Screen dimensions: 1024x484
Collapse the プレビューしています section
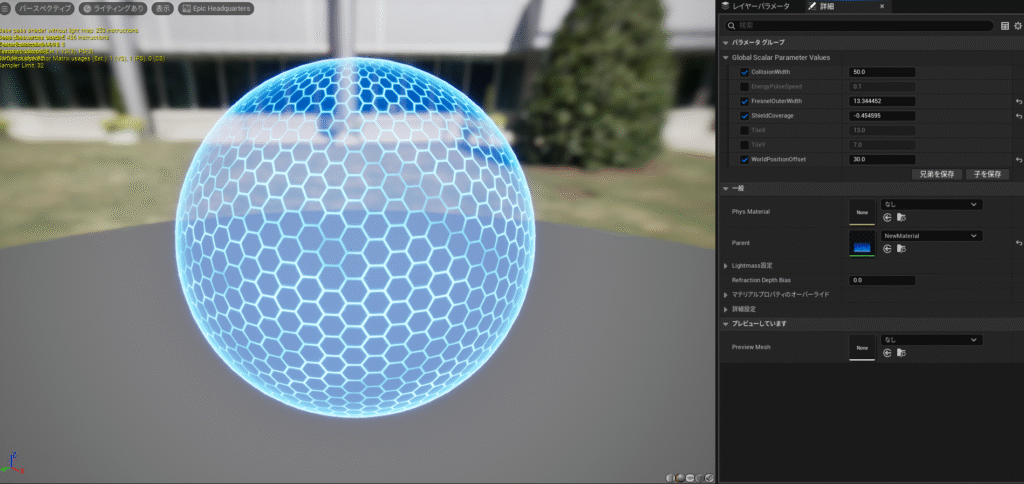tap(726, 324)
